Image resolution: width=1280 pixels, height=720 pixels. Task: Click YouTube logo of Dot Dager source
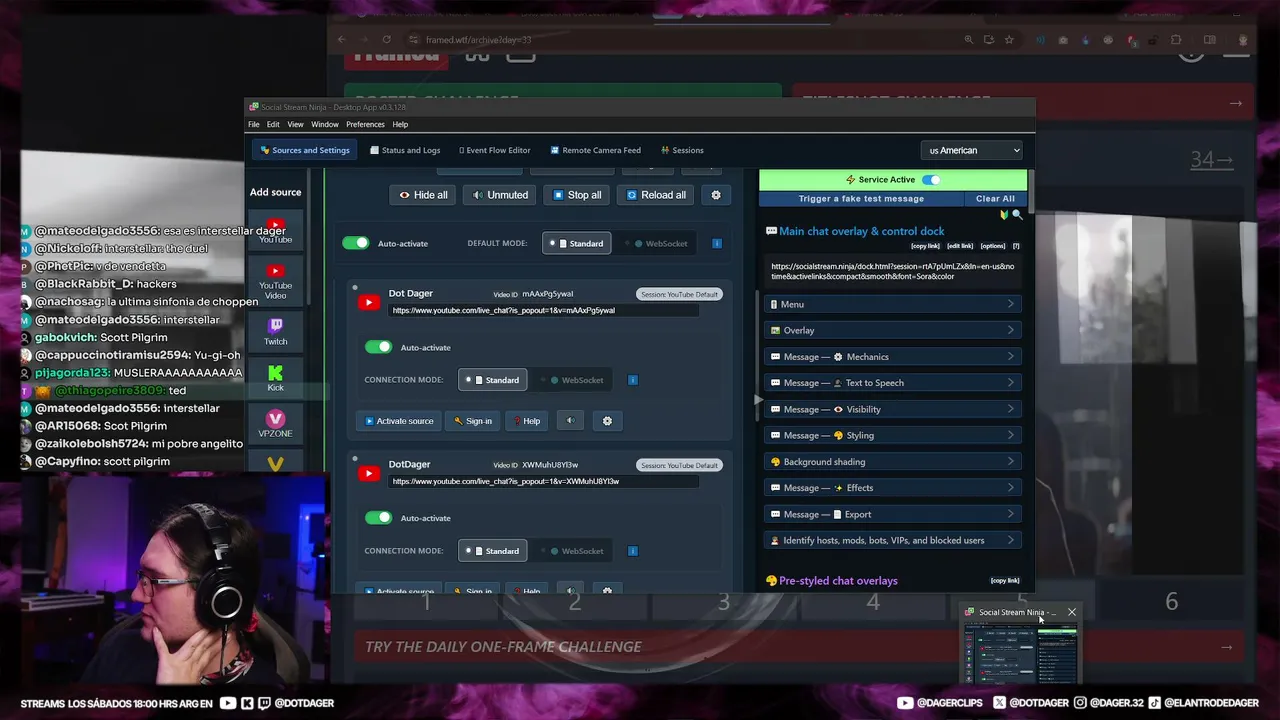tap(369, 302)
